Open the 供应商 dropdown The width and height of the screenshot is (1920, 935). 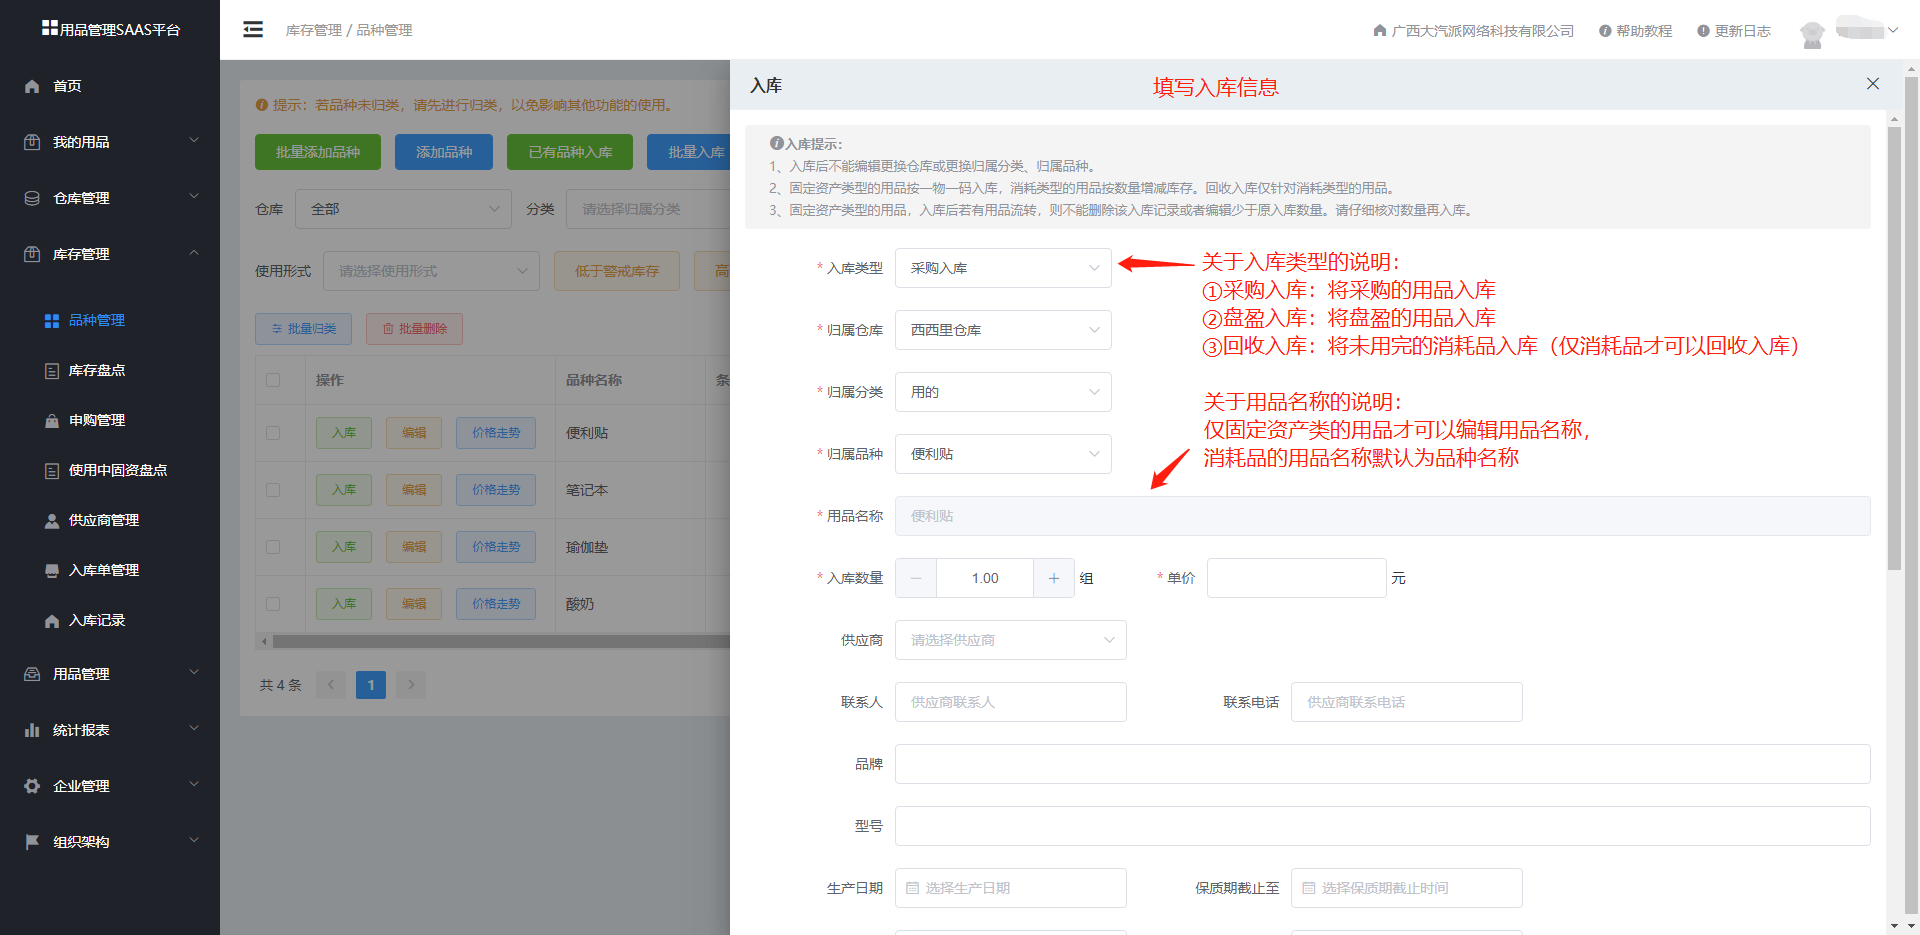pos(1011,640)
